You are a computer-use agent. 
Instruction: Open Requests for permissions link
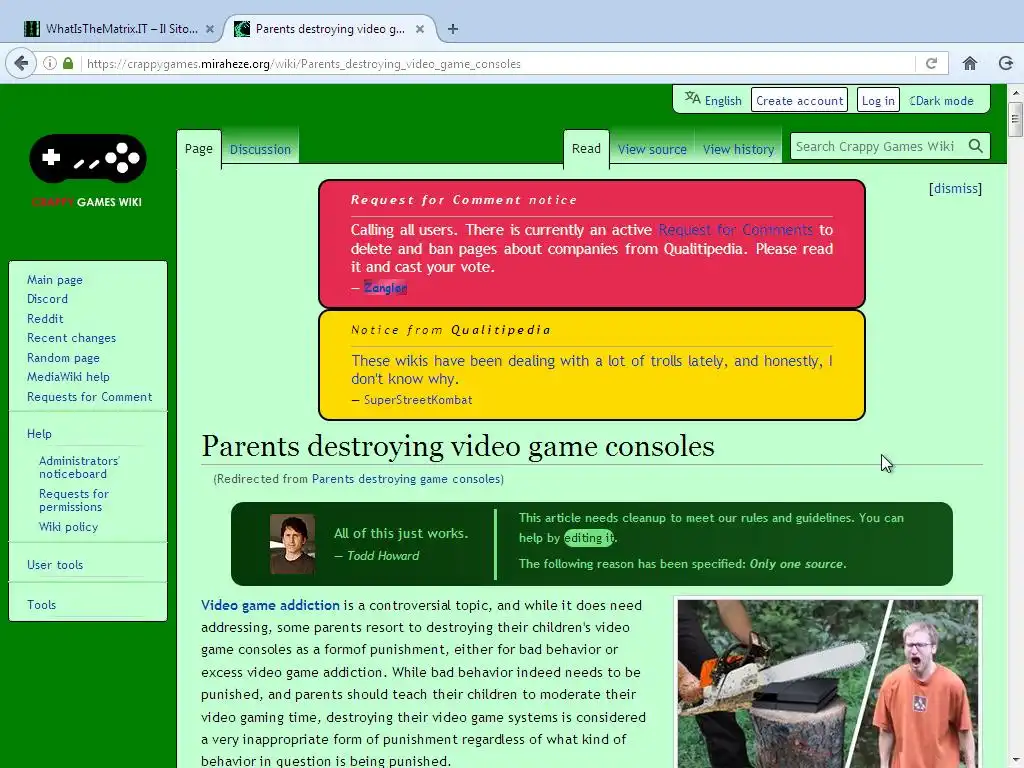pyautogui.click(x=74, y=500)
